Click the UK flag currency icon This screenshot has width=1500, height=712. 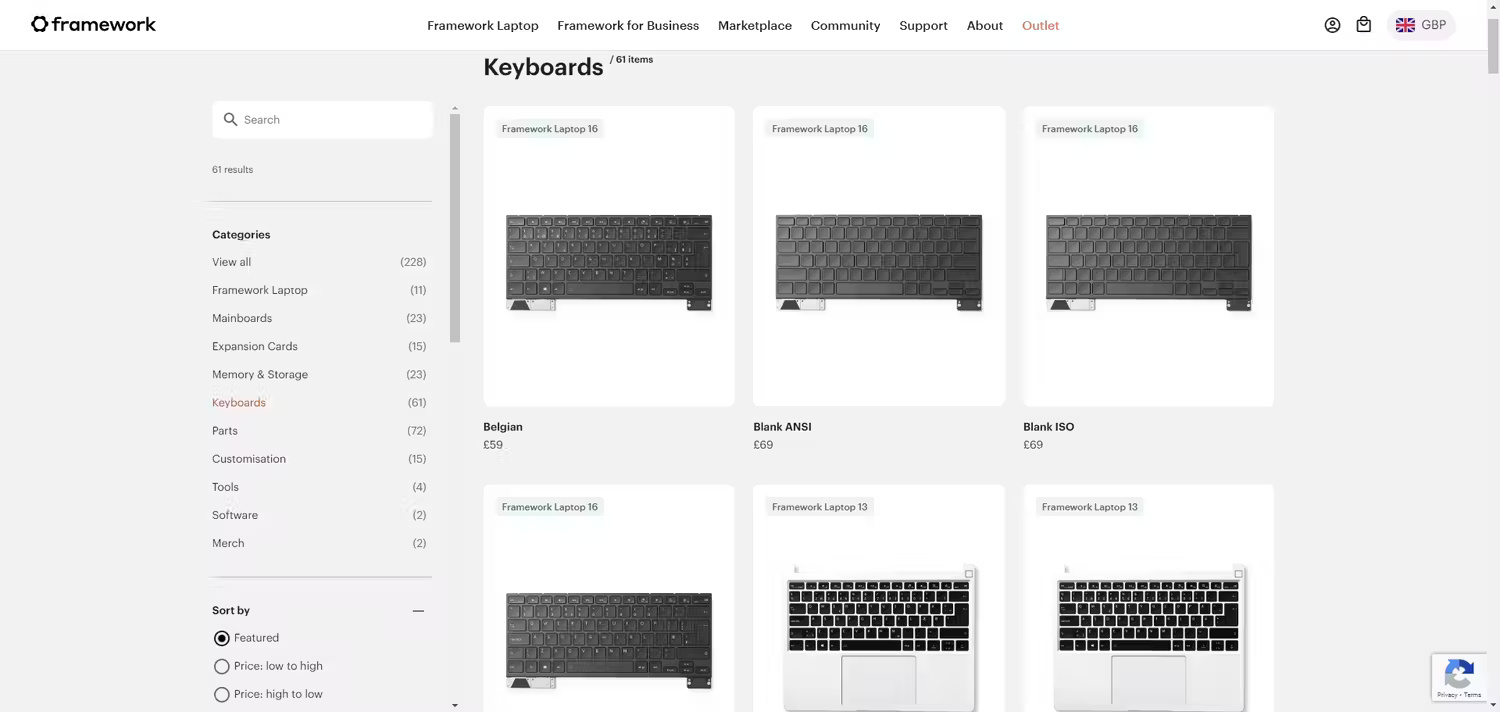click(1405, 24)
